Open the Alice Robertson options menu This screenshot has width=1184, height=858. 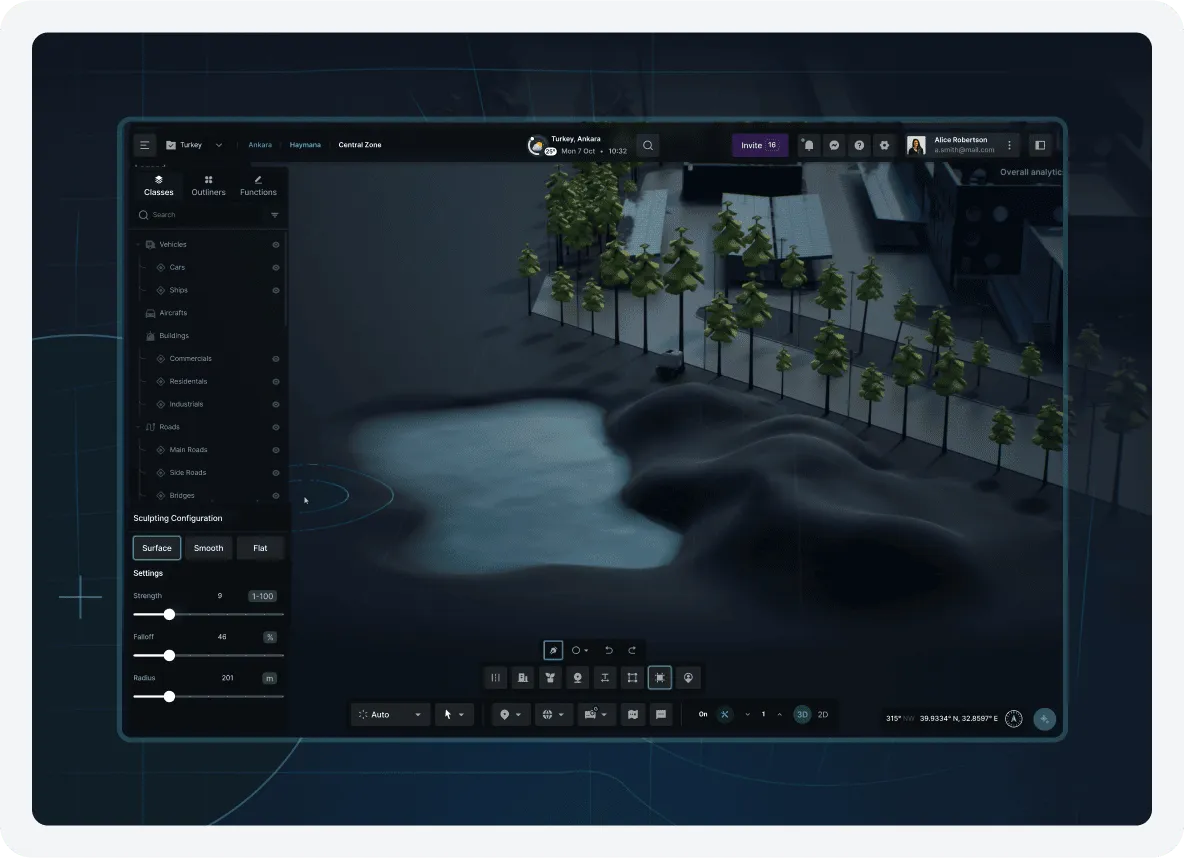point(1009,145)
